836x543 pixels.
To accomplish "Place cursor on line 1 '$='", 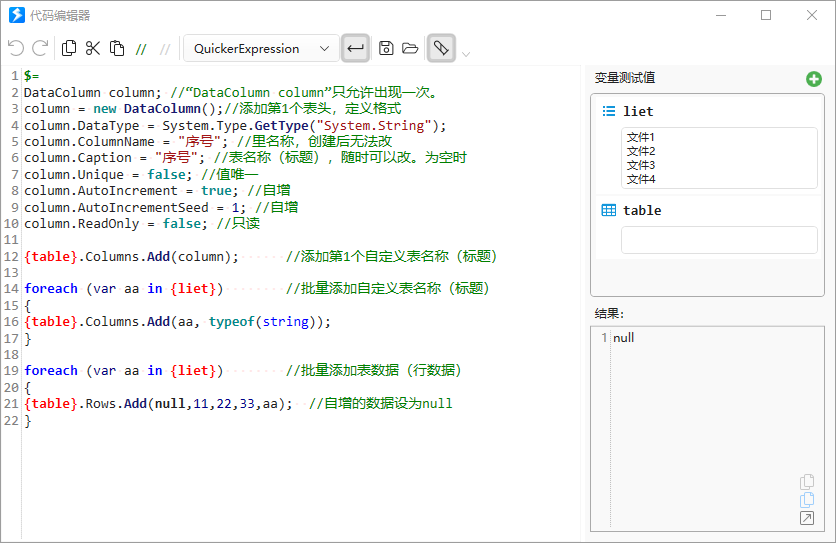I will click(31, 76).
